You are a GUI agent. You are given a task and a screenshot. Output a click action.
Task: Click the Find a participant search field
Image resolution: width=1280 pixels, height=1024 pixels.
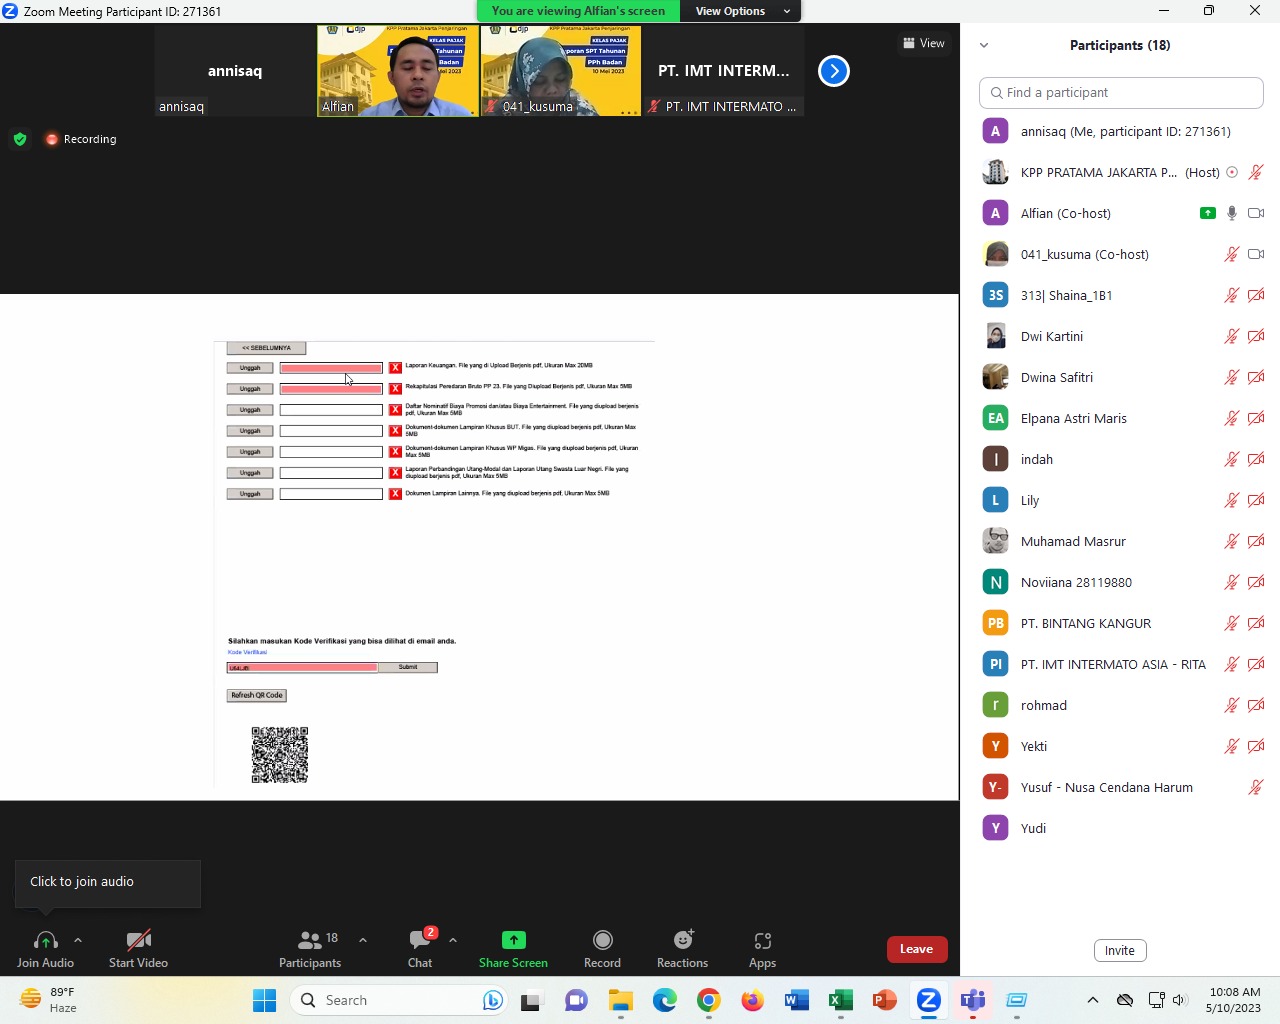coord(1121,92)
